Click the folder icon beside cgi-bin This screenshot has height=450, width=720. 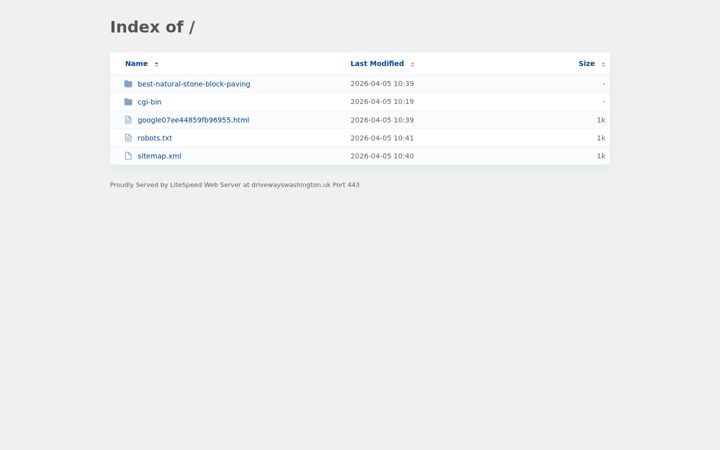click(128, 102)
